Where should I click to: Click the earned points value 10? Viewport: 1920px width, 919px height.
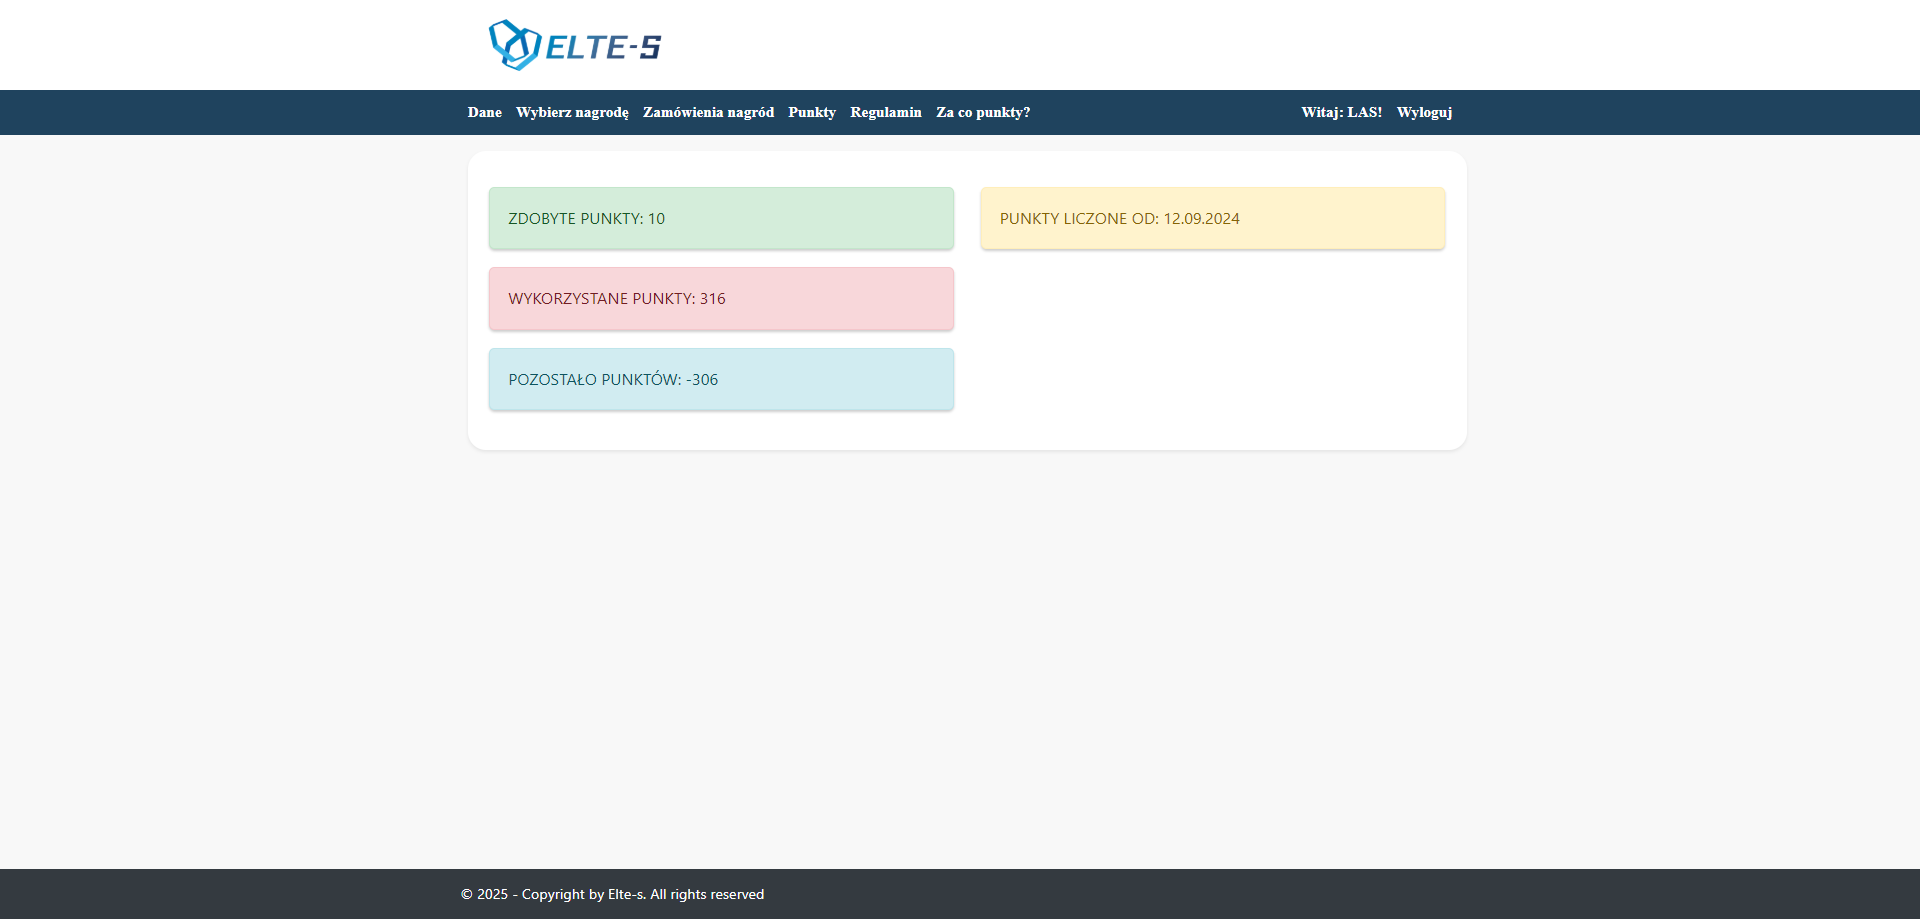(656, 218)
